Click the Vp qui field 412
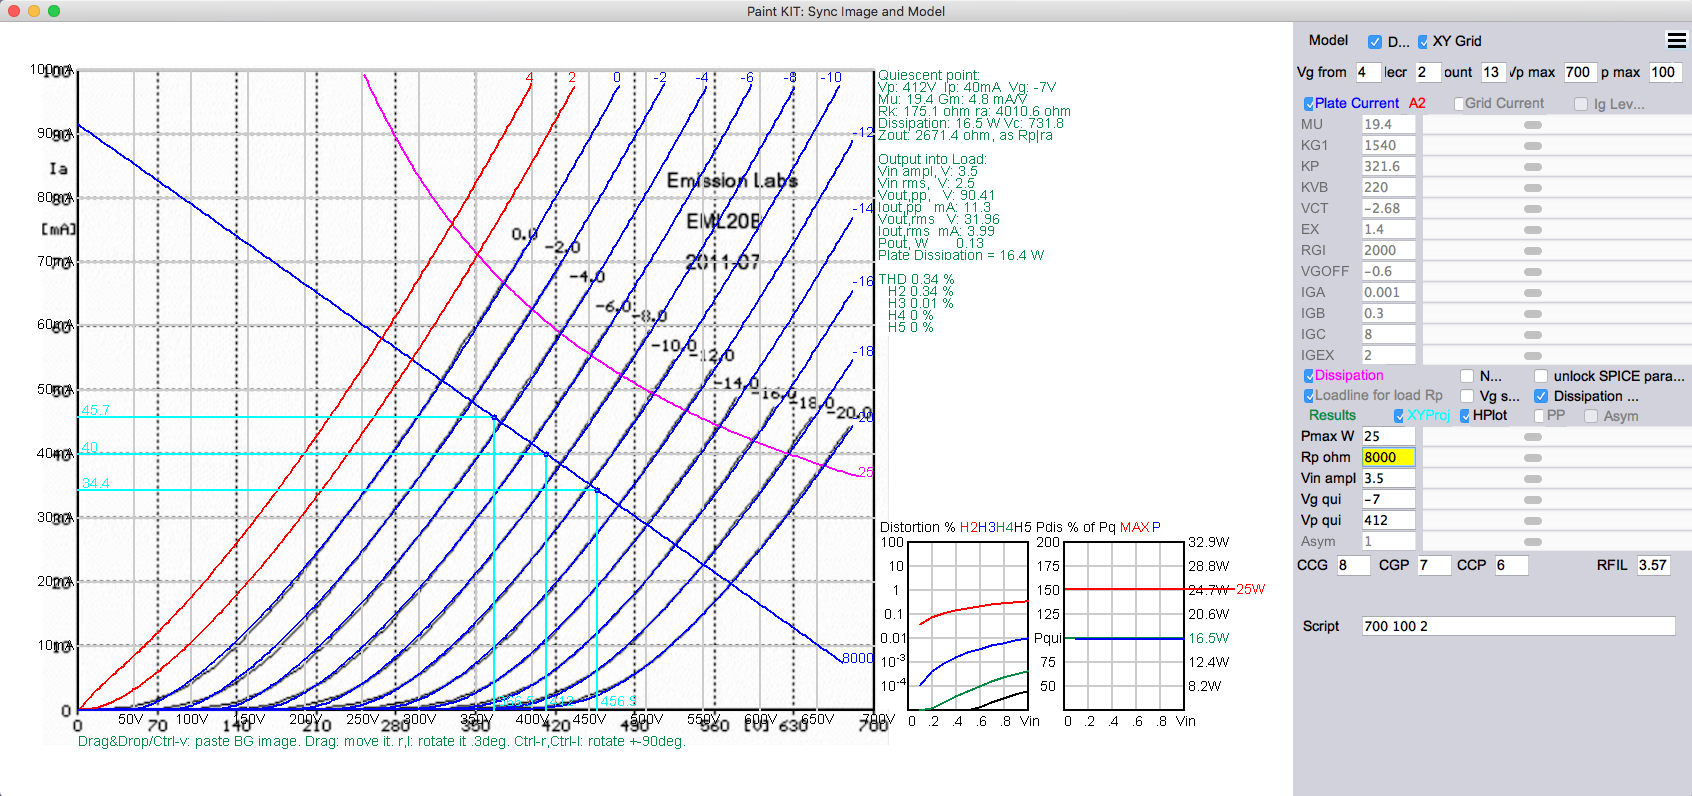 click(x=1388, y=521)
